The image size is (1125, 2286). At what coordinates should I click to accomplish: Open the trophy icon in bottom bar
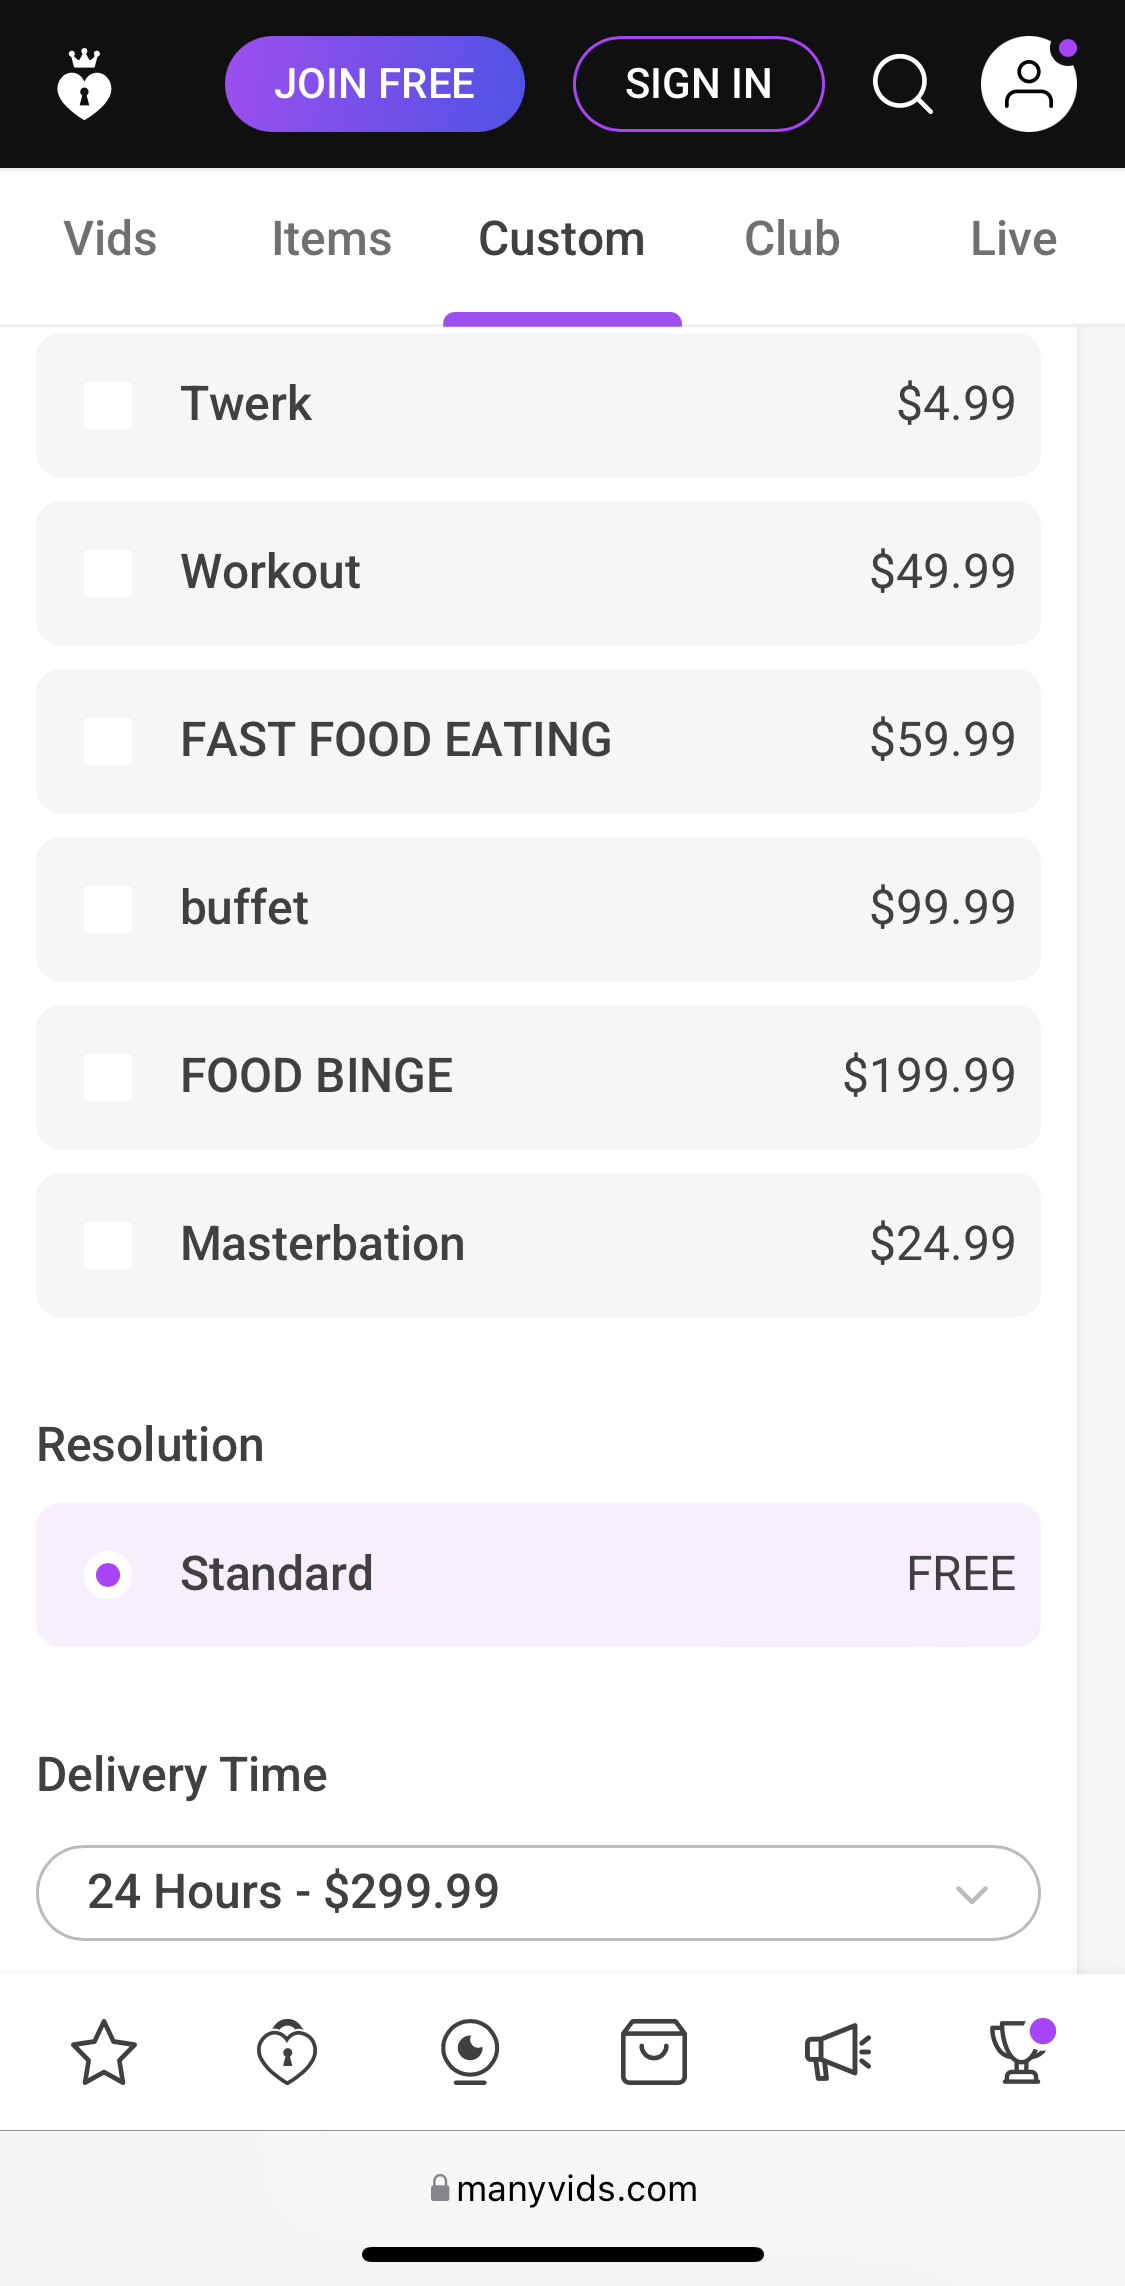point(1020,2052)
